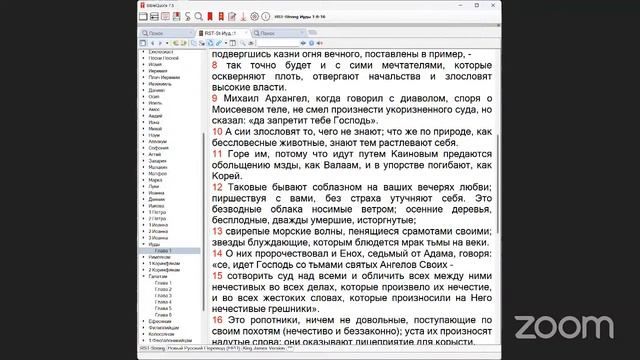Go back with the left arrow icon
Image resolution: width=640 pixels, height=360 pixels.
click(153, 43)
